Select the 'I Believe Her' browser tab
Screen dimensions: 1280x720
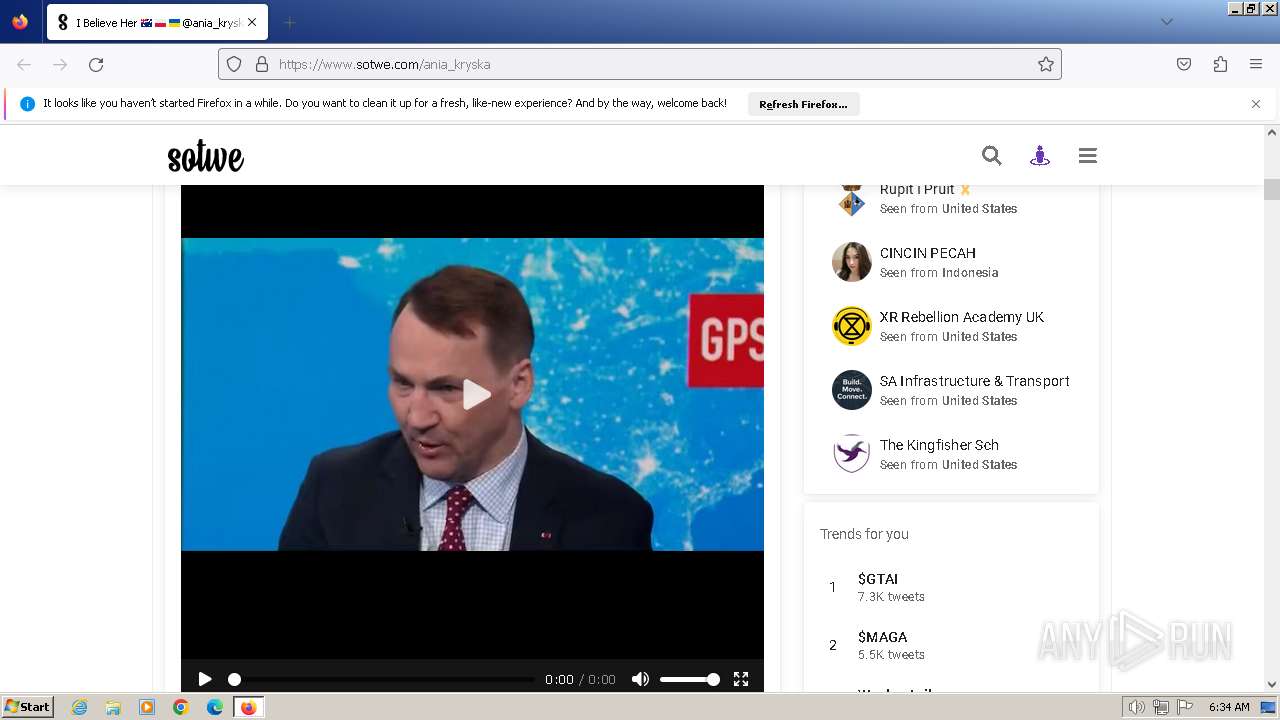(x=157, y=22)
